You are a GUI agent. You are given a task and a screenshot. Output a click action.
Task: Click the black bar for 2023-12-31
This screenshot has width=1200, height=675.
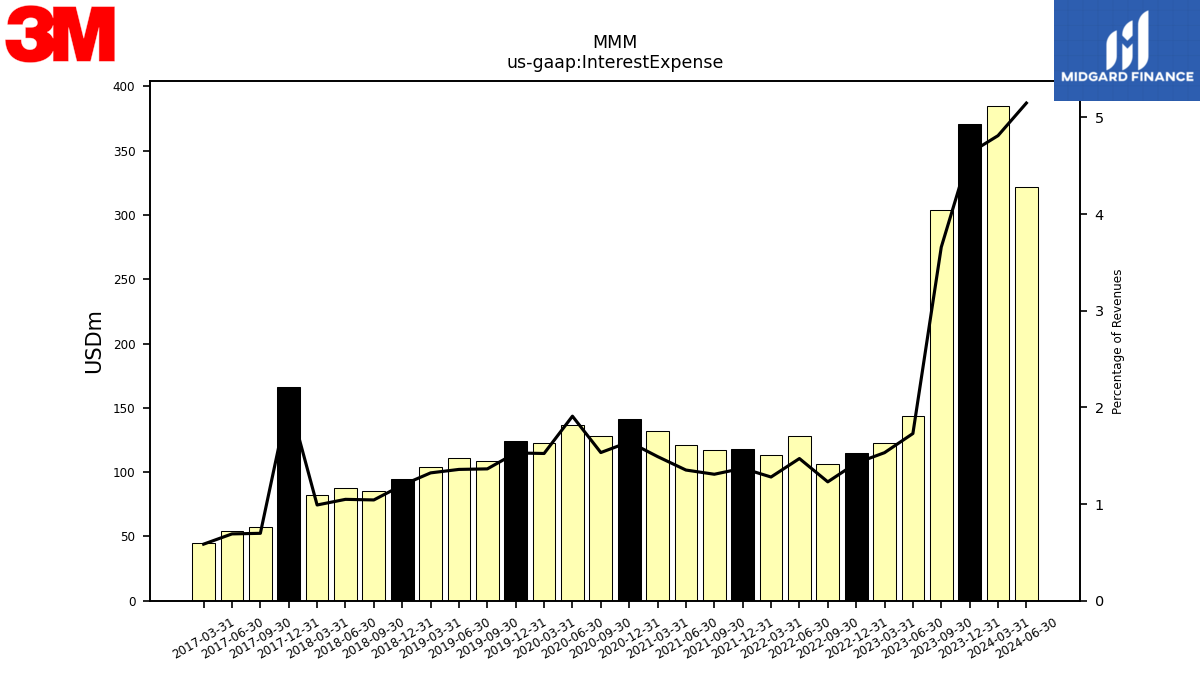pyautogui.click(x=970, y=363)
